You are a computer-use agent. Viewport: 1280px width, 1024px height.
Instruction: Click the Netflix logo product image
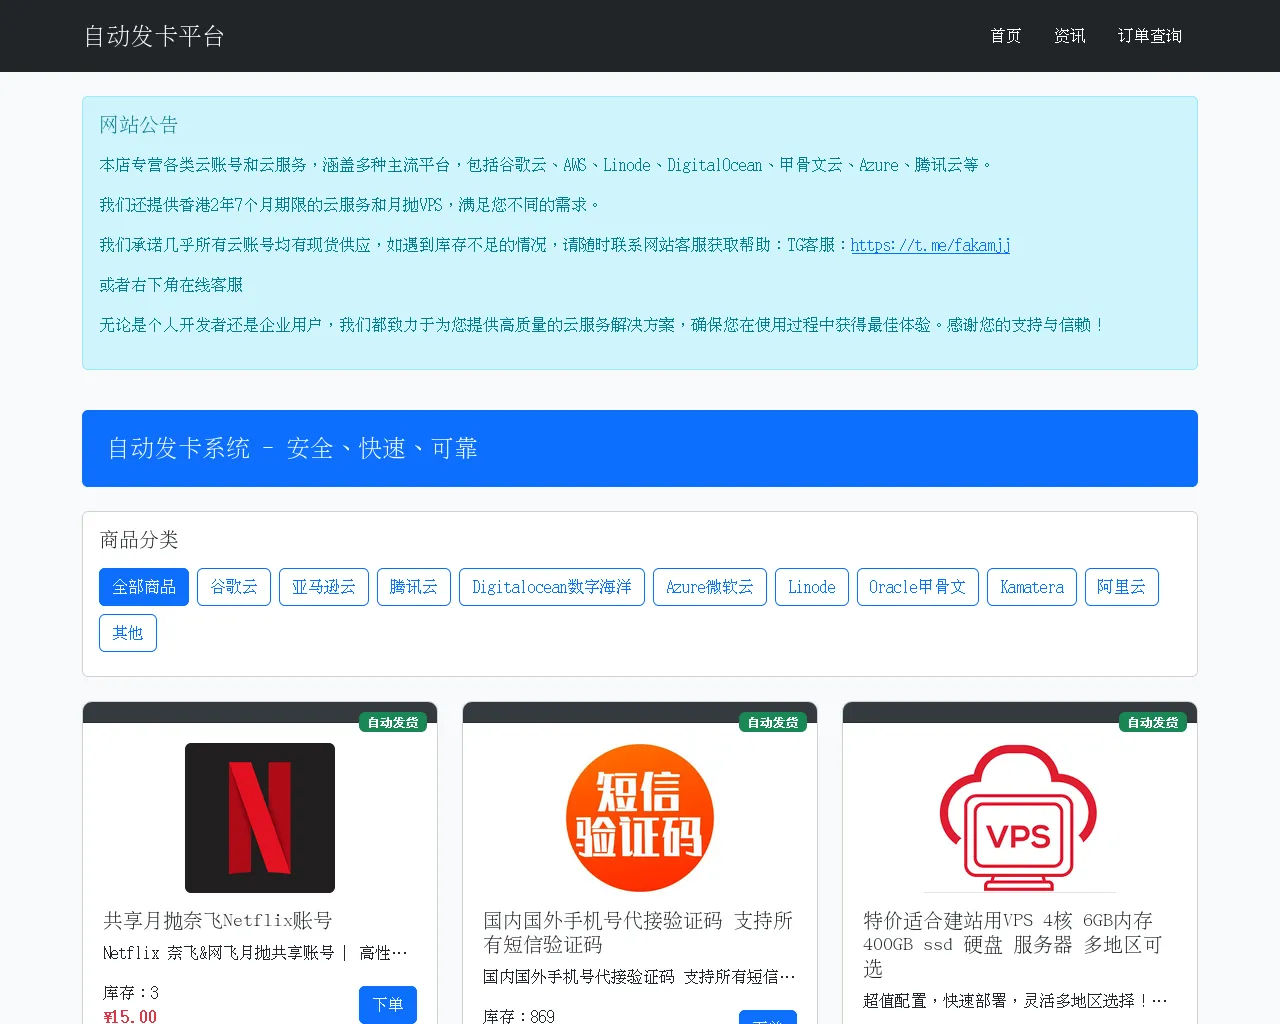coord(260,818)
